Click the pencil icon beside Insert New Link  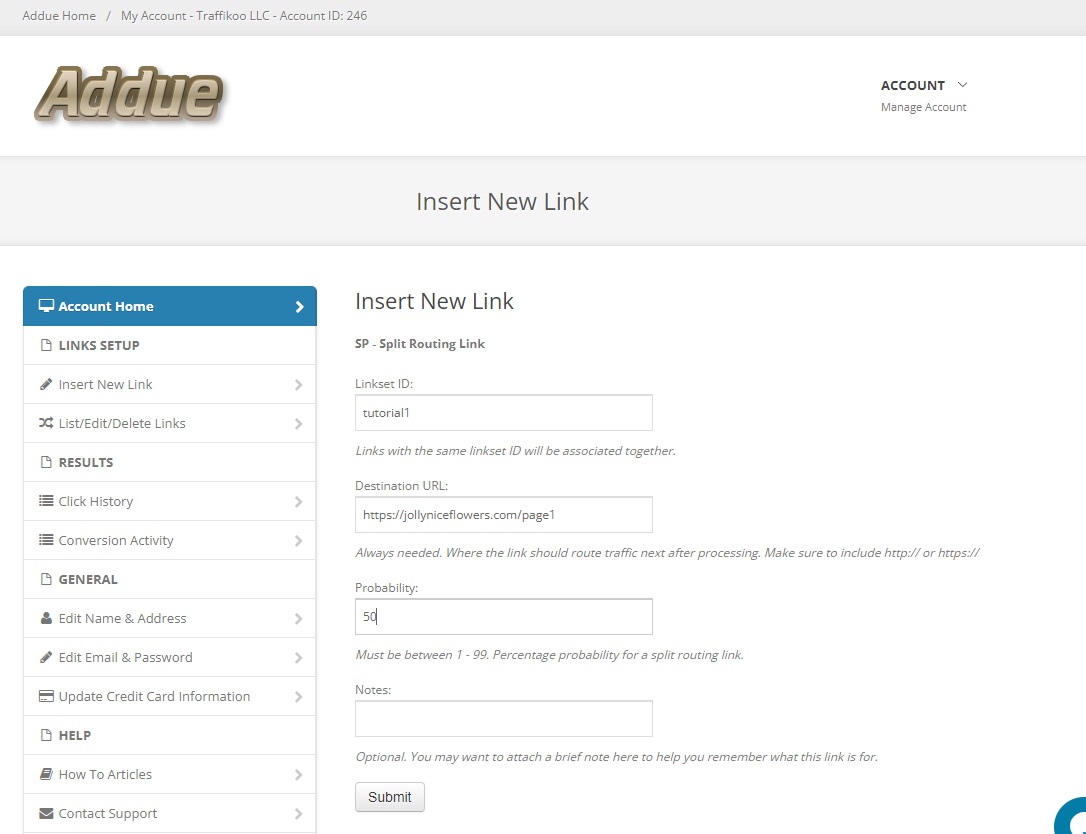(46, 384)
